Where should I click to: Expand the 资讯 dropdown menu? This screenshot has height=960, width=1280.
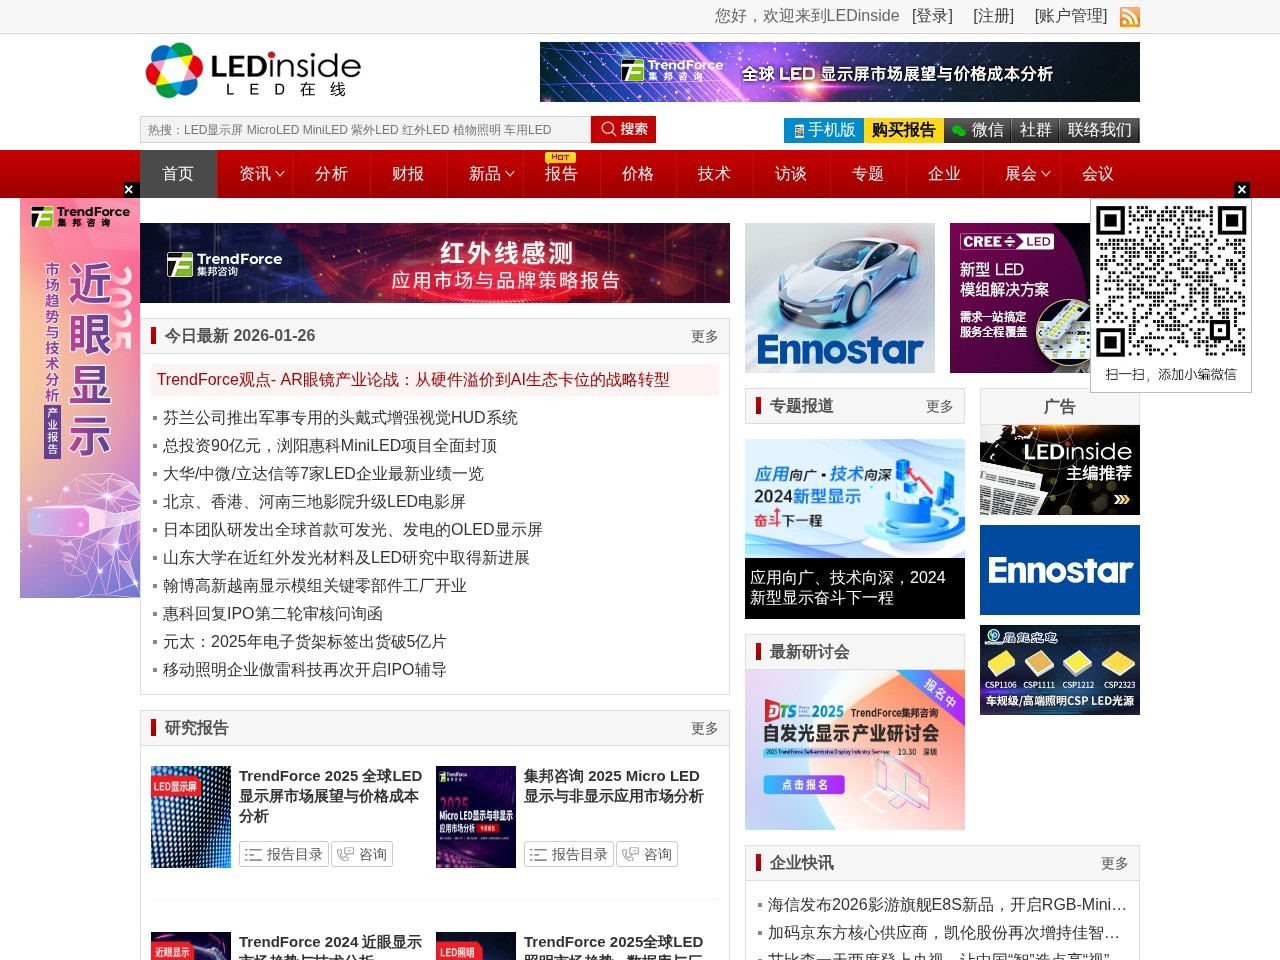261,174
